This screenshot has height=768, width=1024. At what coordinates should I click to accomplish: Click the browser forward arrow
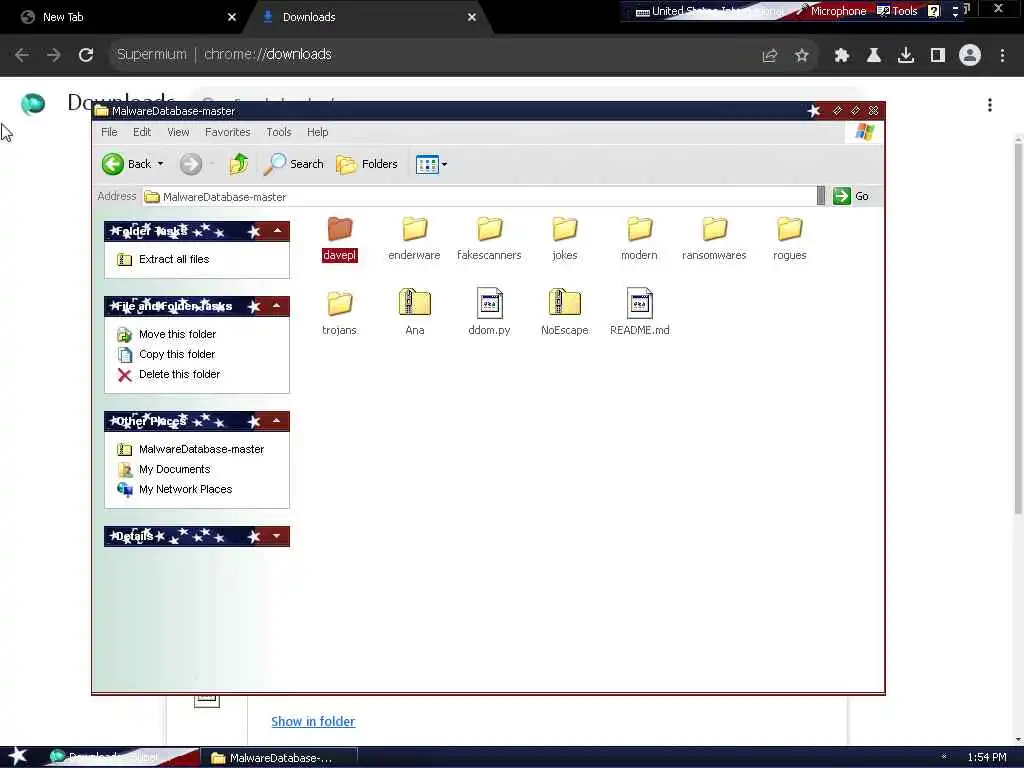pos(54,55)
